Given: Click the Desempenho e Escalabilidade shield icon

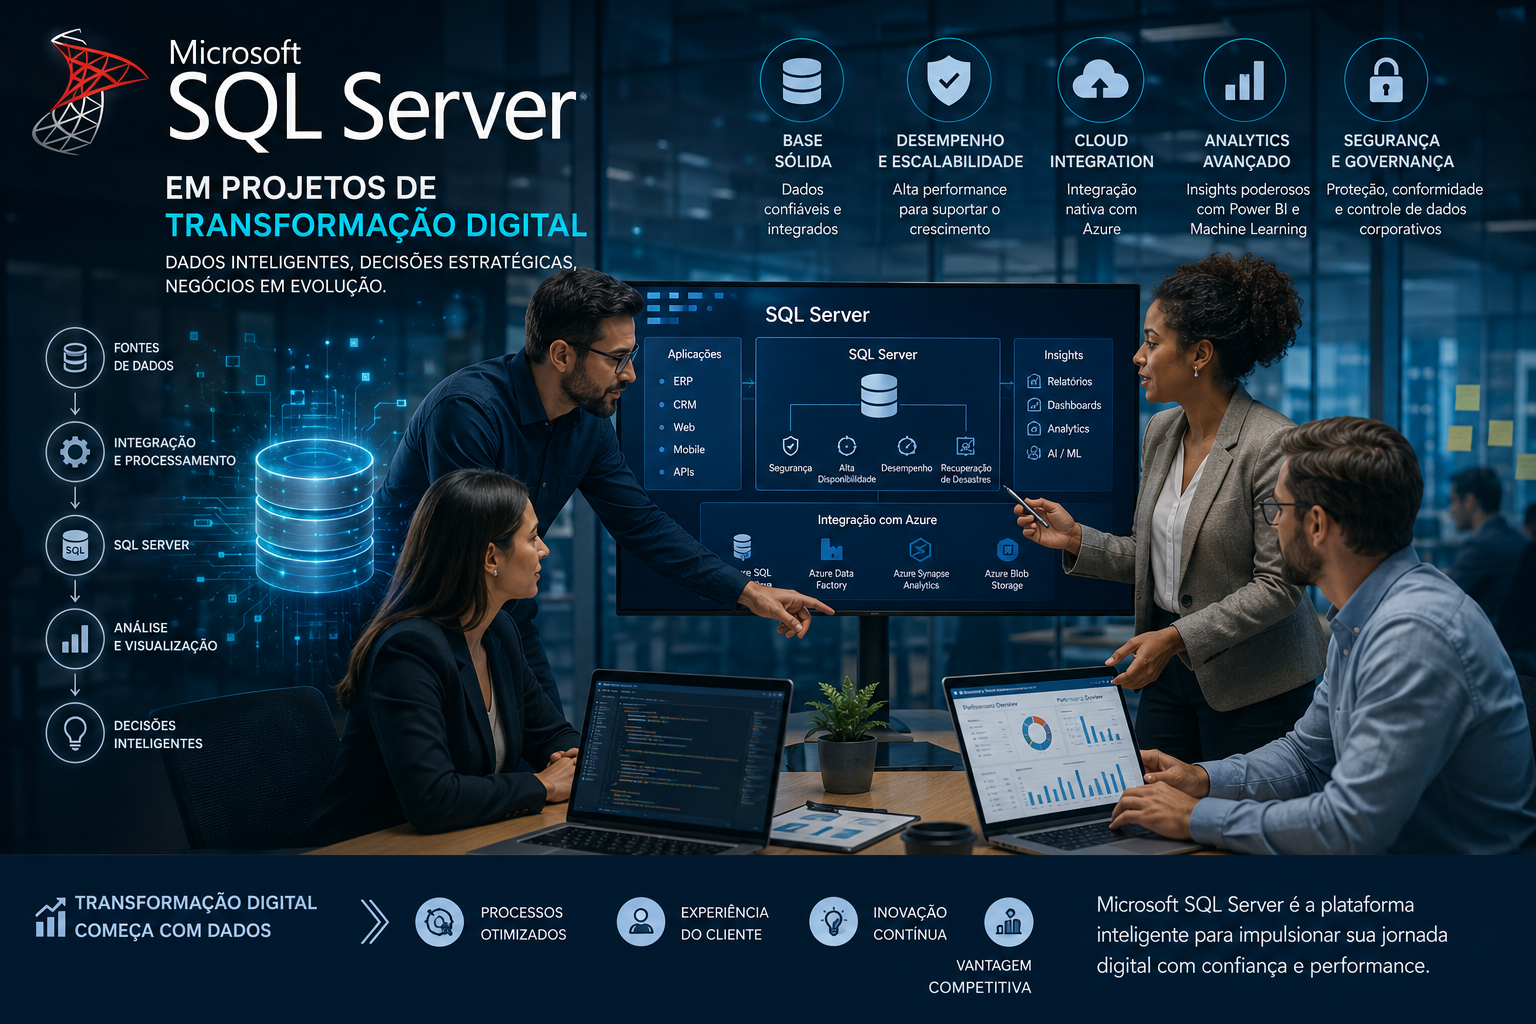Looking at the screenshot, I should (x=949, y=80).
